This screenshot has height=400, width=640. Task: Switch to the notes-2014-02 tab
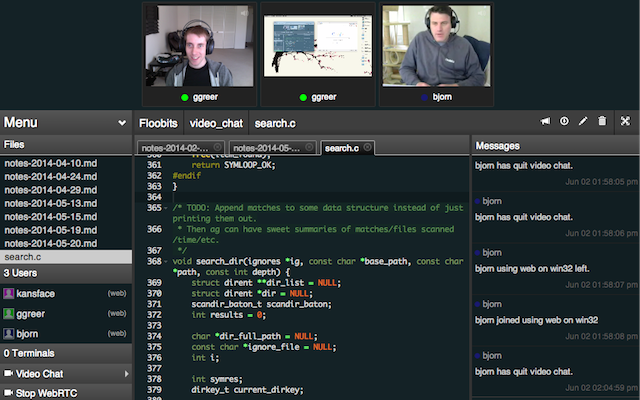pos(181,148)
